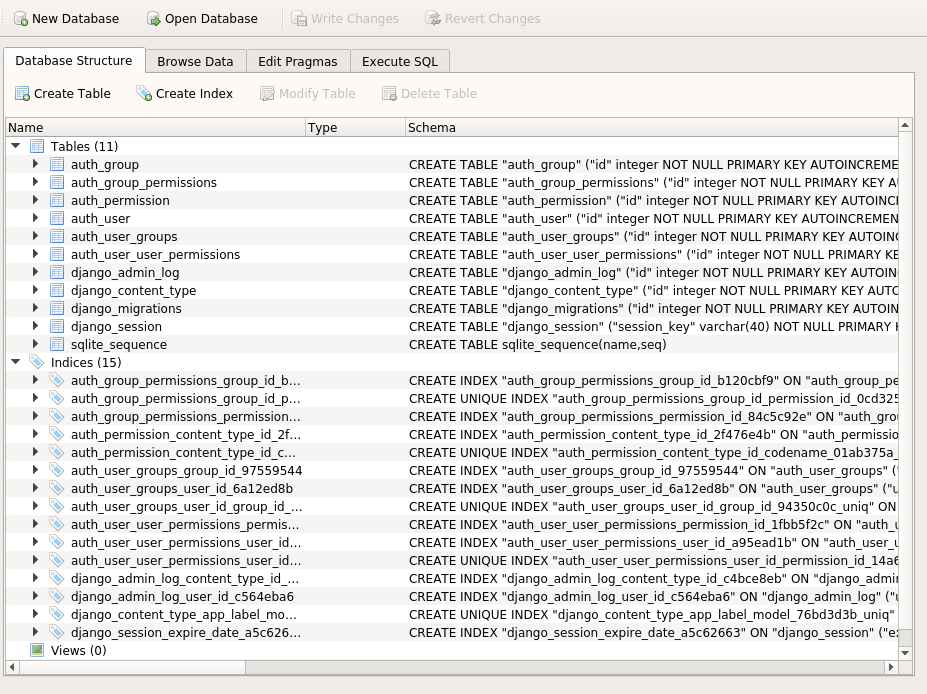The width and height of the screenshot is (927, 694).
Task: Click the Tables (11) group icon
Action: pos(37,146)
